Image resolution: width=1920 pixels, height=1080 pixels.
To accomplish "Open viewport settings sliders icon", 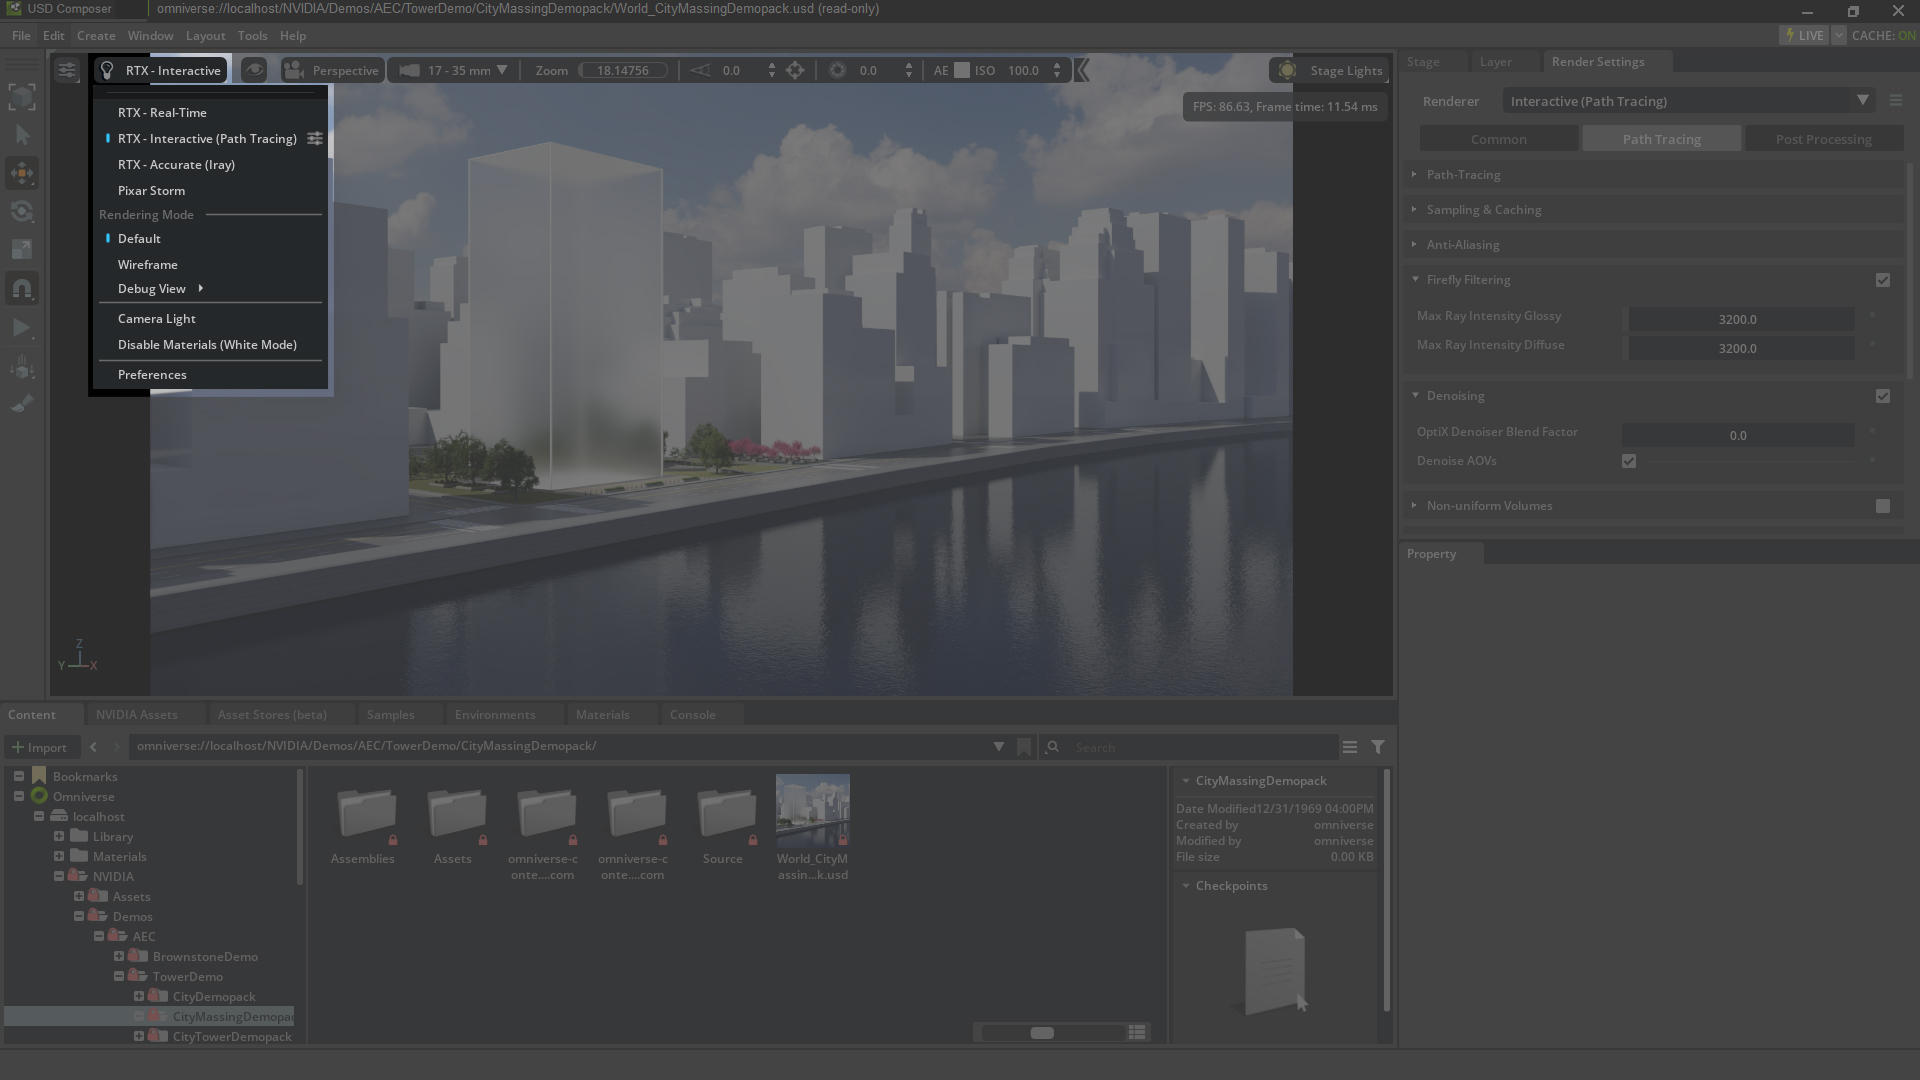I will [x=66, y=70].
